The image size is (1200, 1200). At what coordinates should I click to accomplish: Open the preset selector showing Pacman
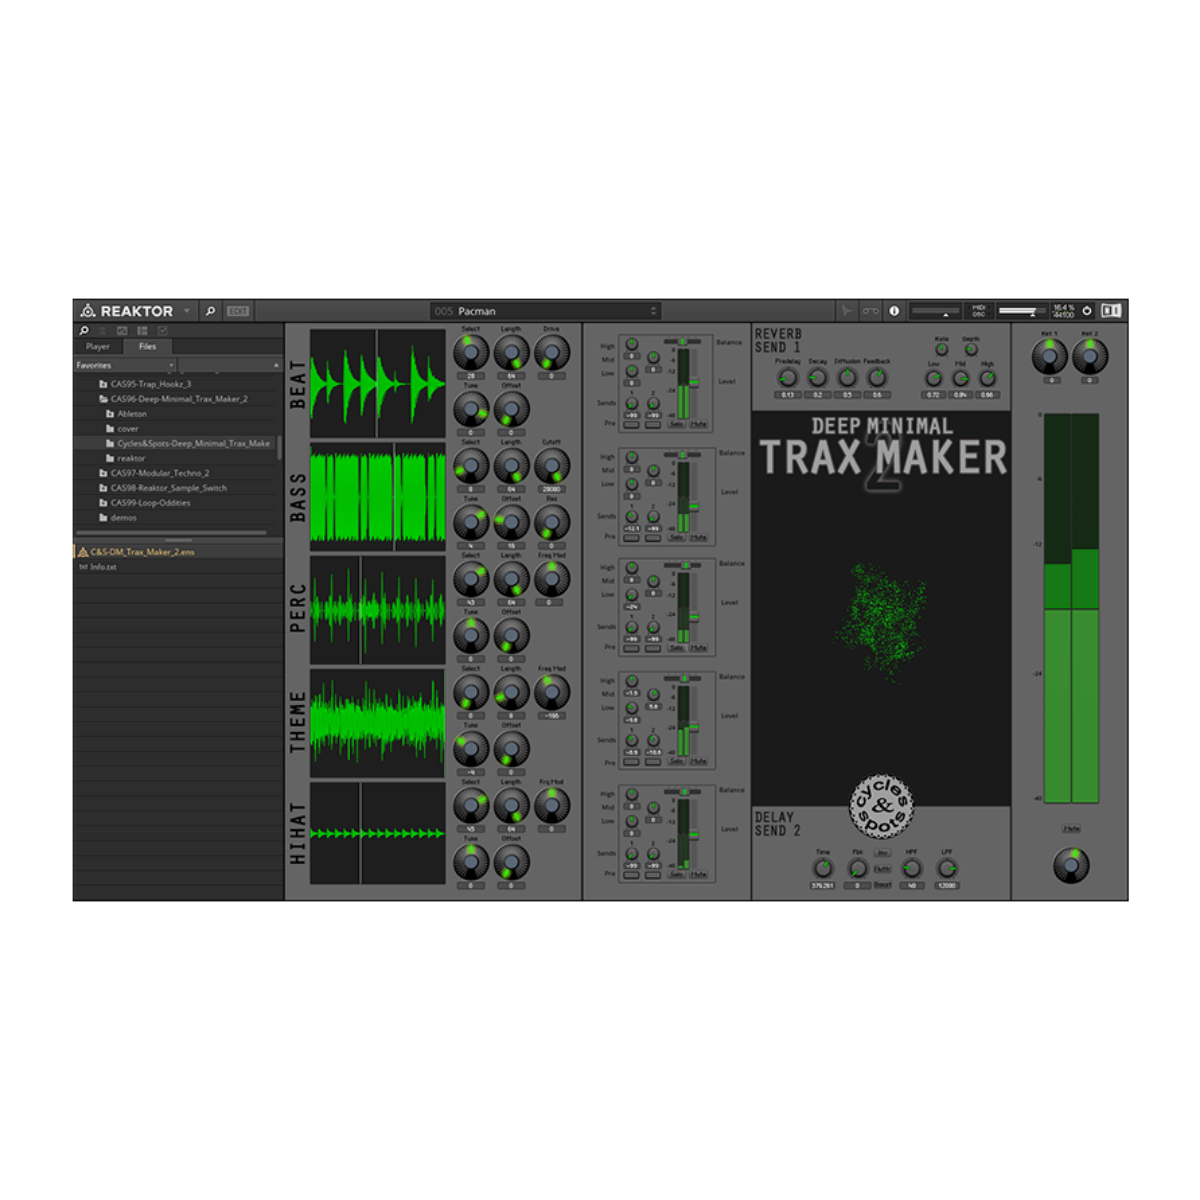tap(545, 311)
